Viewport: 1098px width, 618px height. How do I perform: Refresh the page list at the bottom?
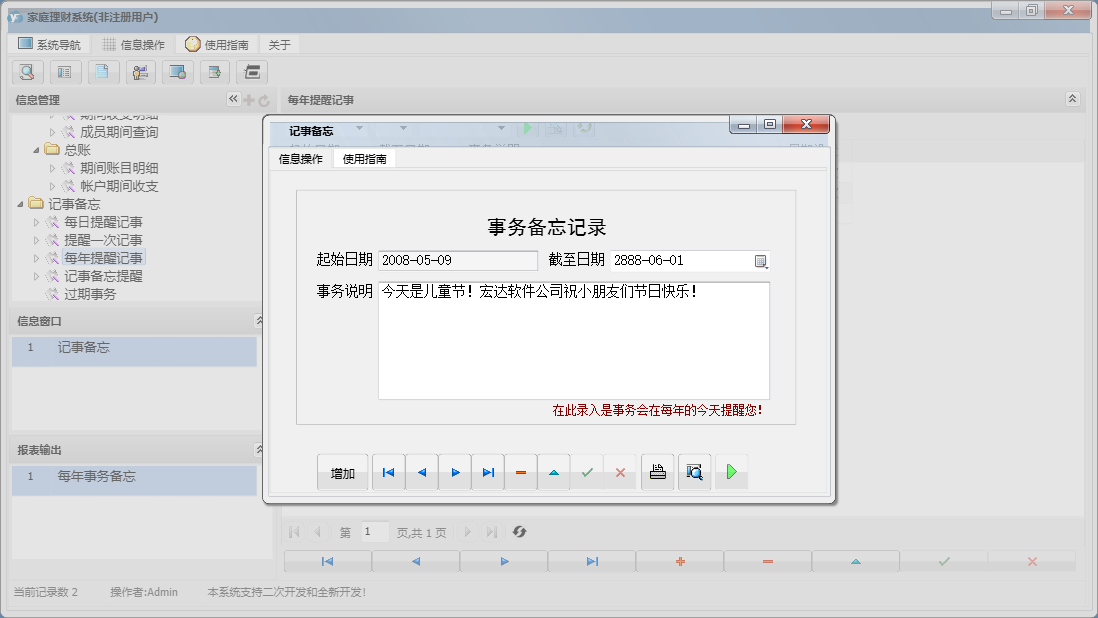pos(519,531)
